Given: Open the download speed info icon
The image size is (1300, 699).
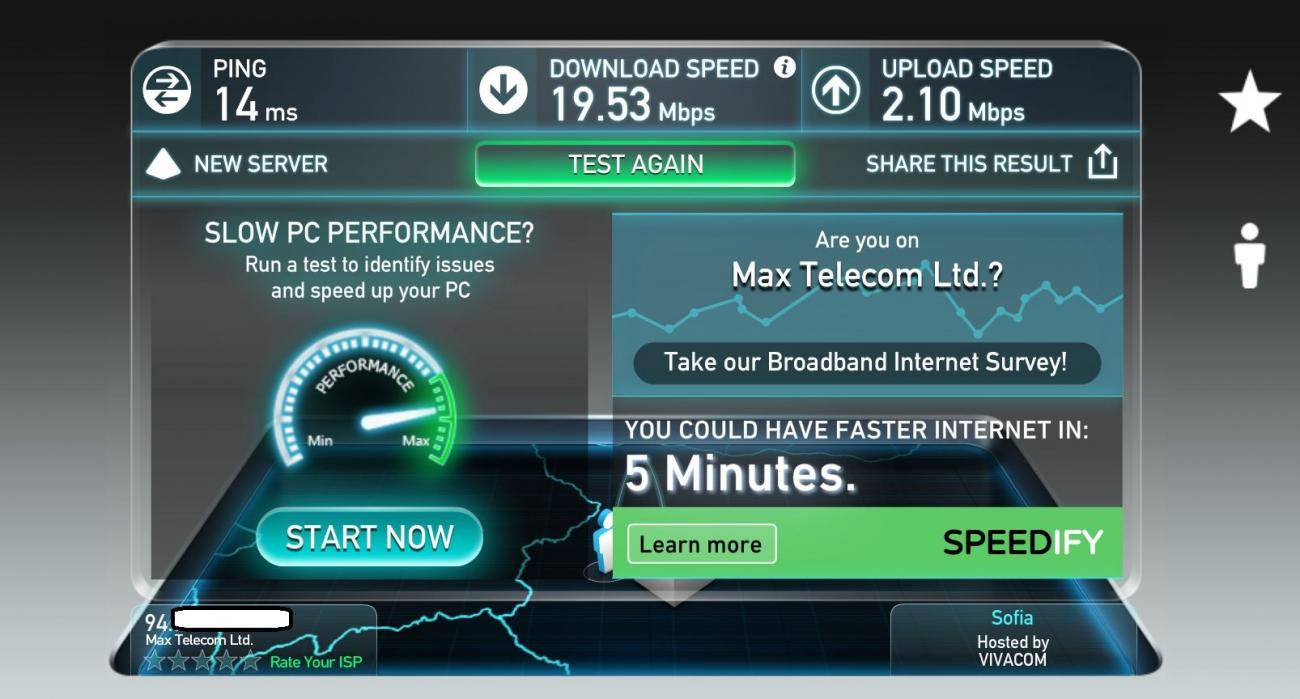Looking at the screenshot, I should click(784, 67).
